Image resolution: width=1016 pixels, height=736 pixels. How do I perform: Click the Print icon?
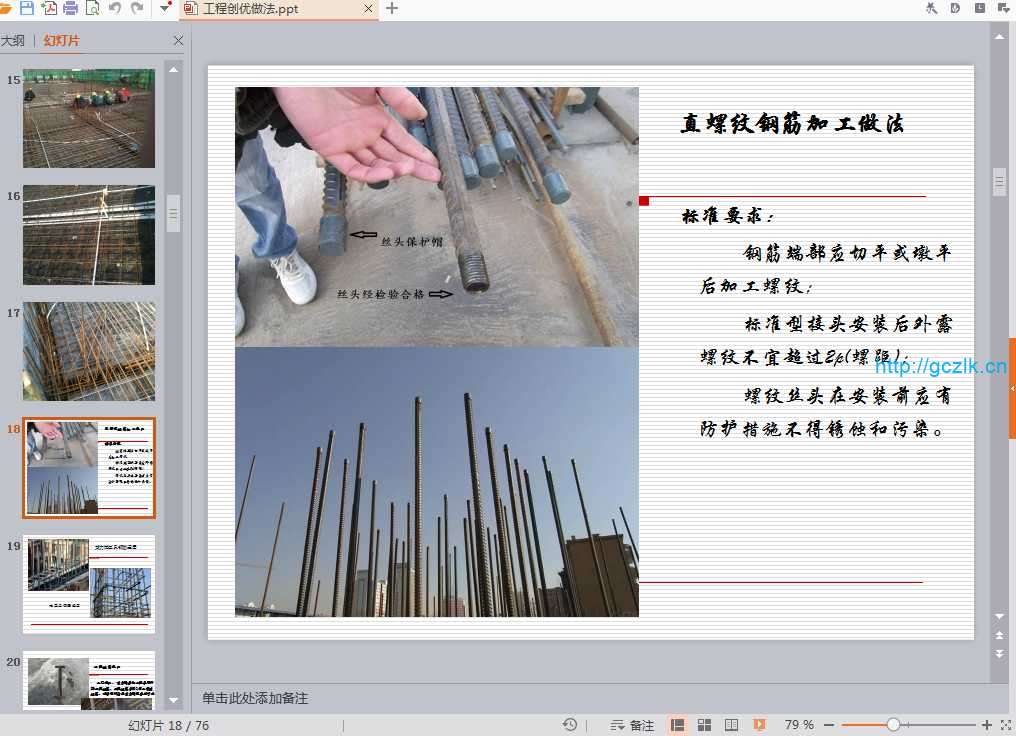tap(70, 9)
